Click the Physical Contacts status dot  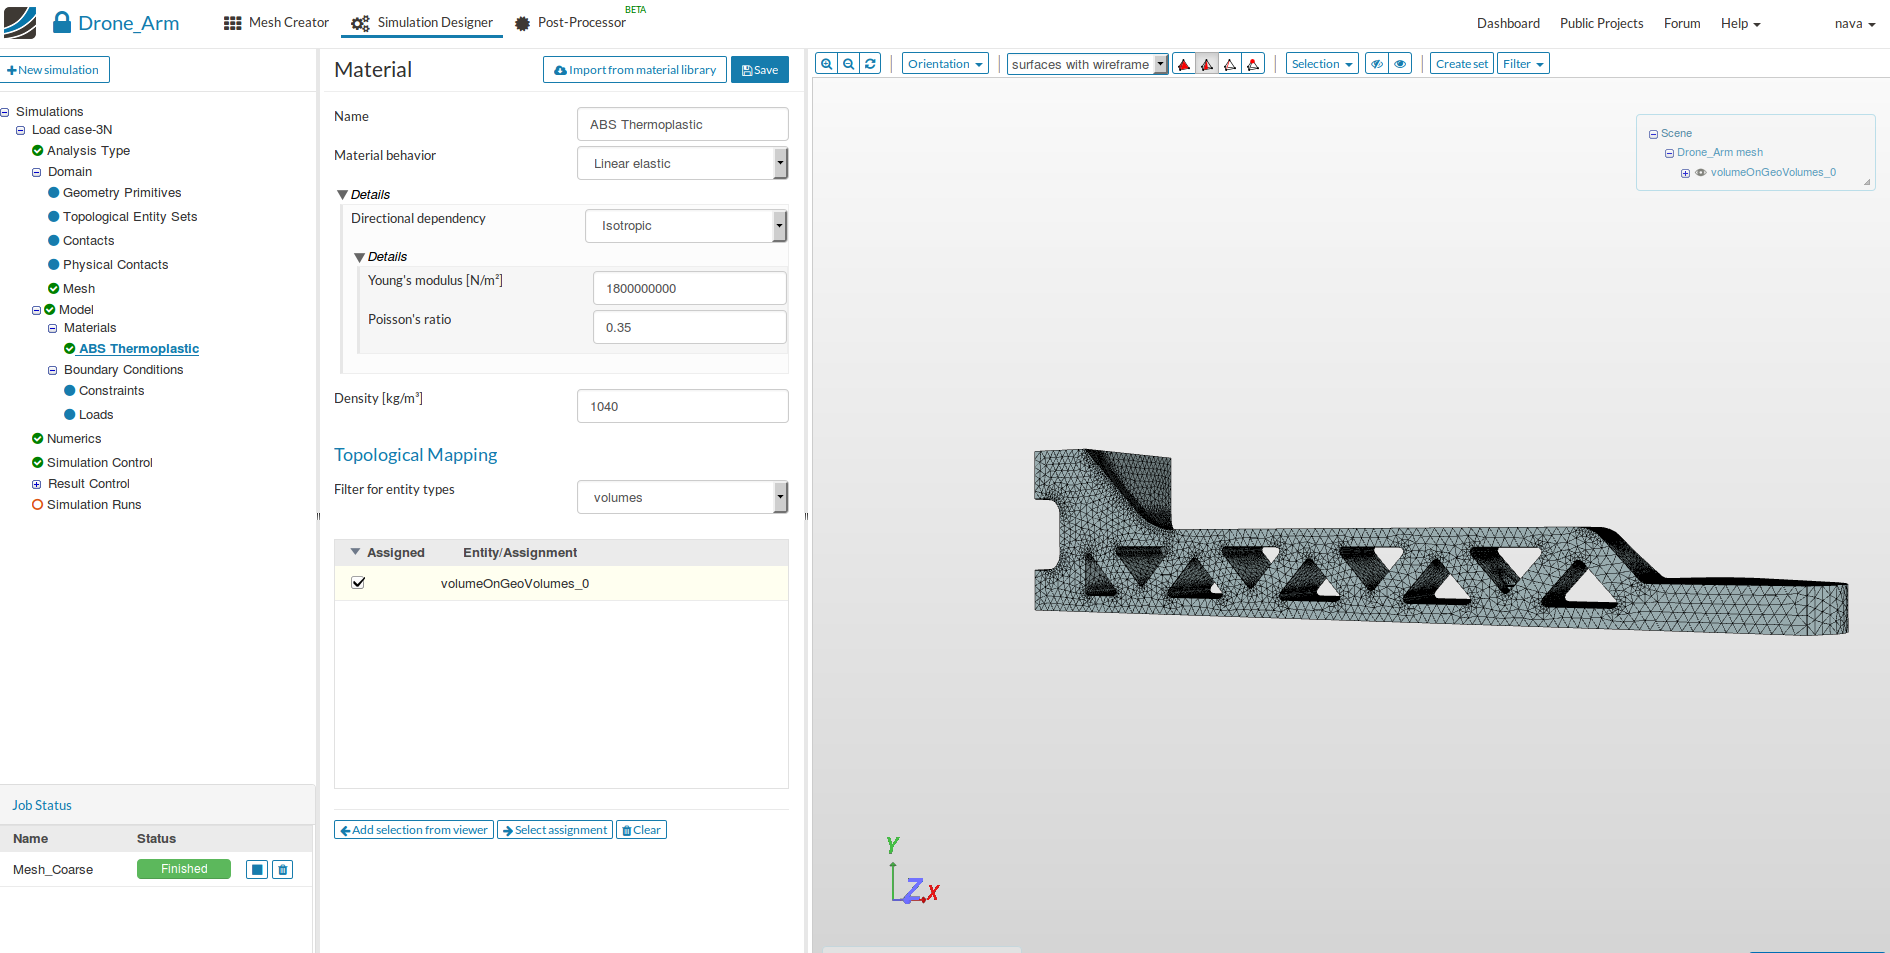pyautogui.click(x=54, y=264)
